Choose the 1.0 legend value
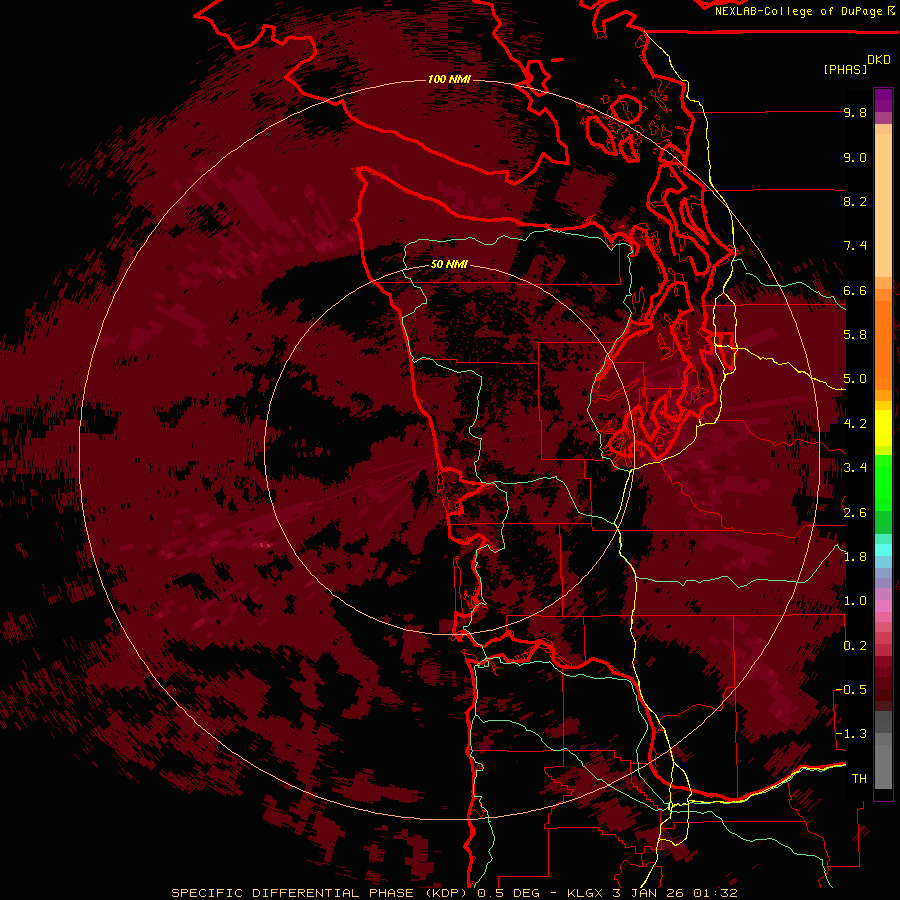This screenshot has width=900, height=900. 855,601
